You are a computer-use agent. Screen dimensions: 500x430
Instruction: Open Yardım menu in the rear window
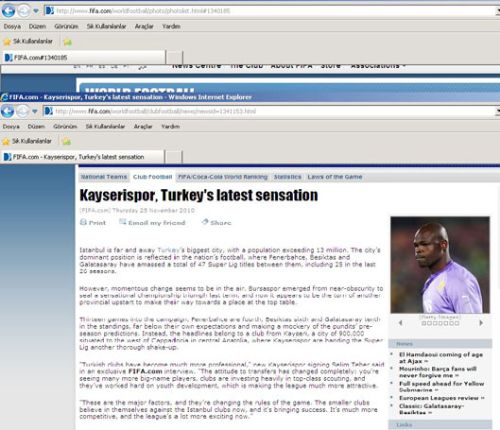[171, 26]
